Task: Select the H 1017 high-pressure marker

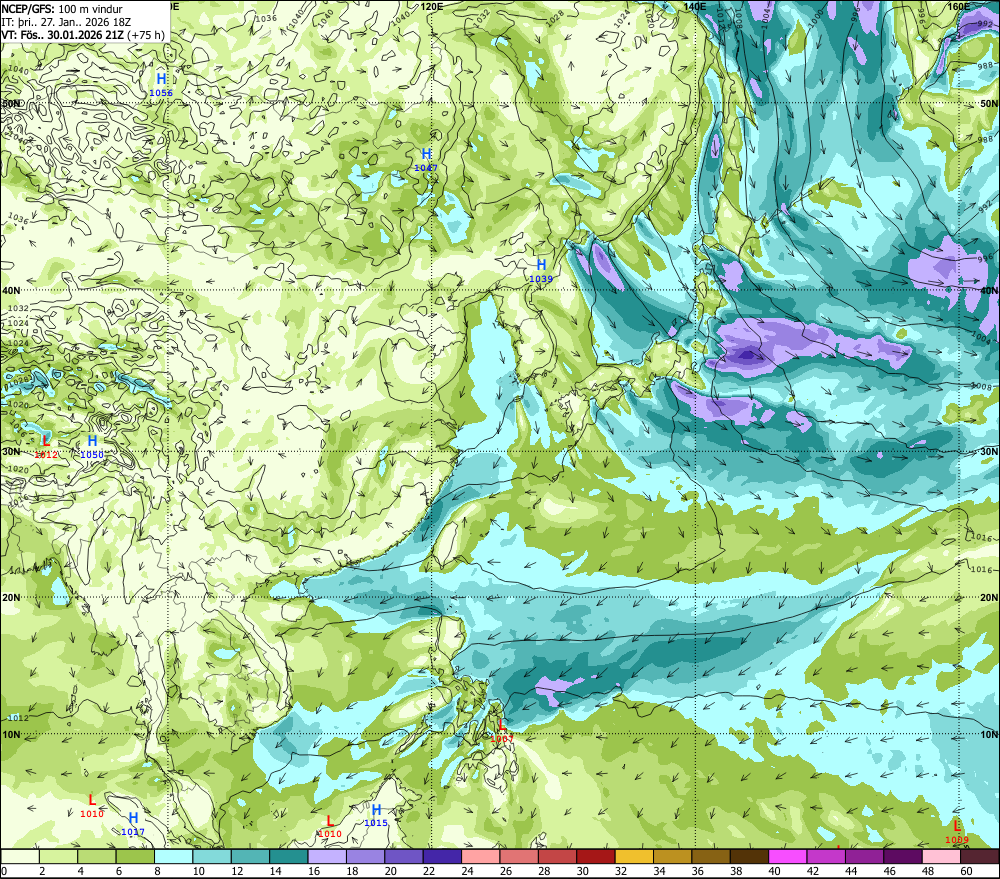Action: point(133,824)
